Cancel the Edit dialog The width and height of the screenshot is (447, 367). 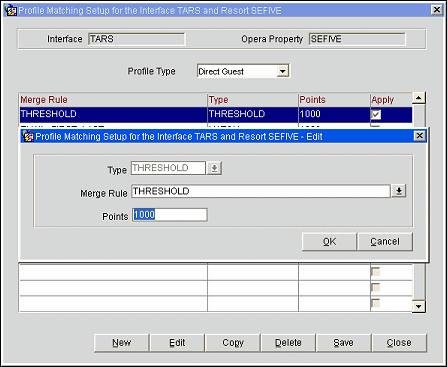coord(385,242)
